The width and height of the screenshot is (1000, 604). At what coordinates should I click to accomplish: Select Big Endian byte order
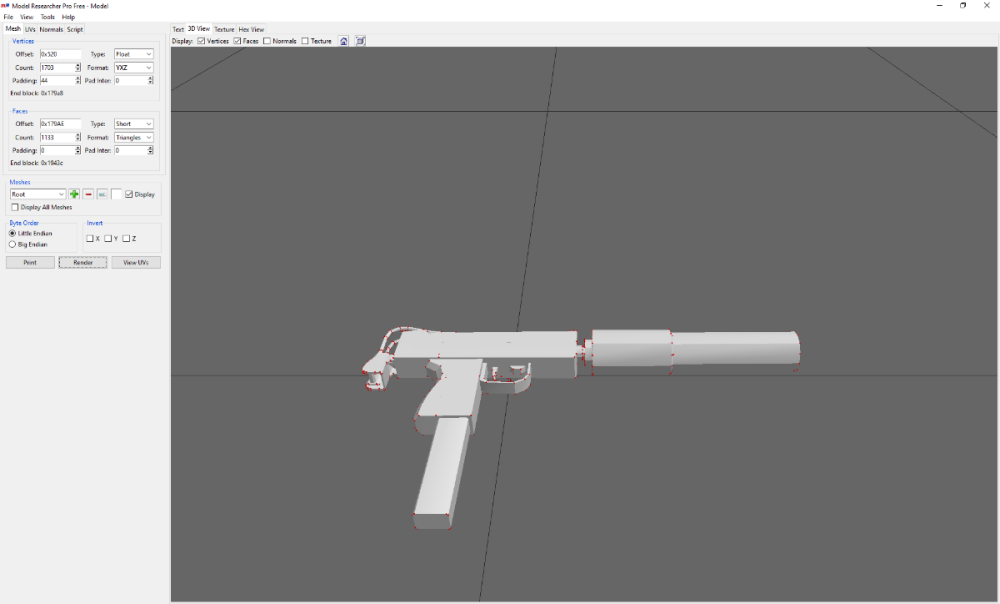(x=13, y=244)
